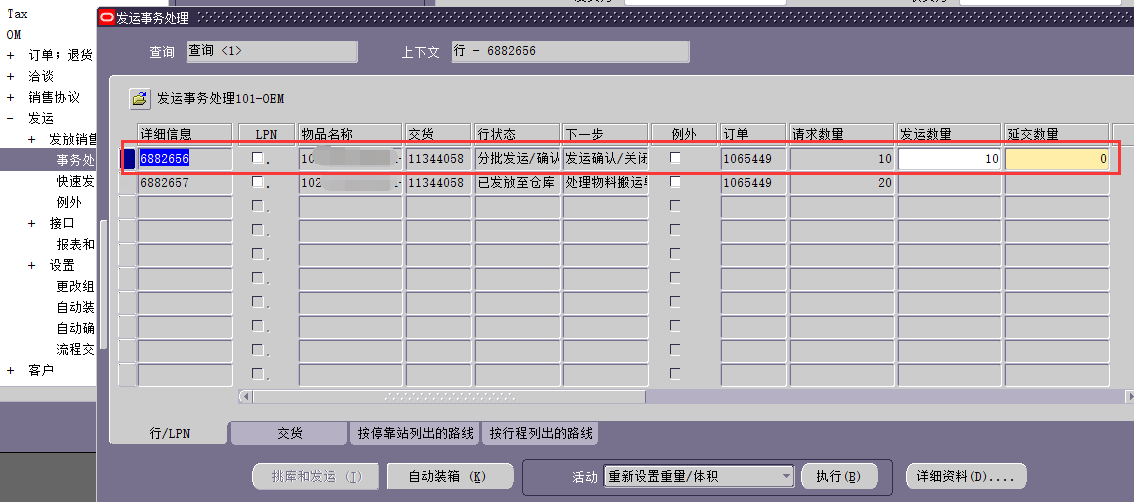Image resolution: width=1134 pixels, height=502 pixels.
Task: Expand the 订单; 退货 tree node
Action: (11, 55)
